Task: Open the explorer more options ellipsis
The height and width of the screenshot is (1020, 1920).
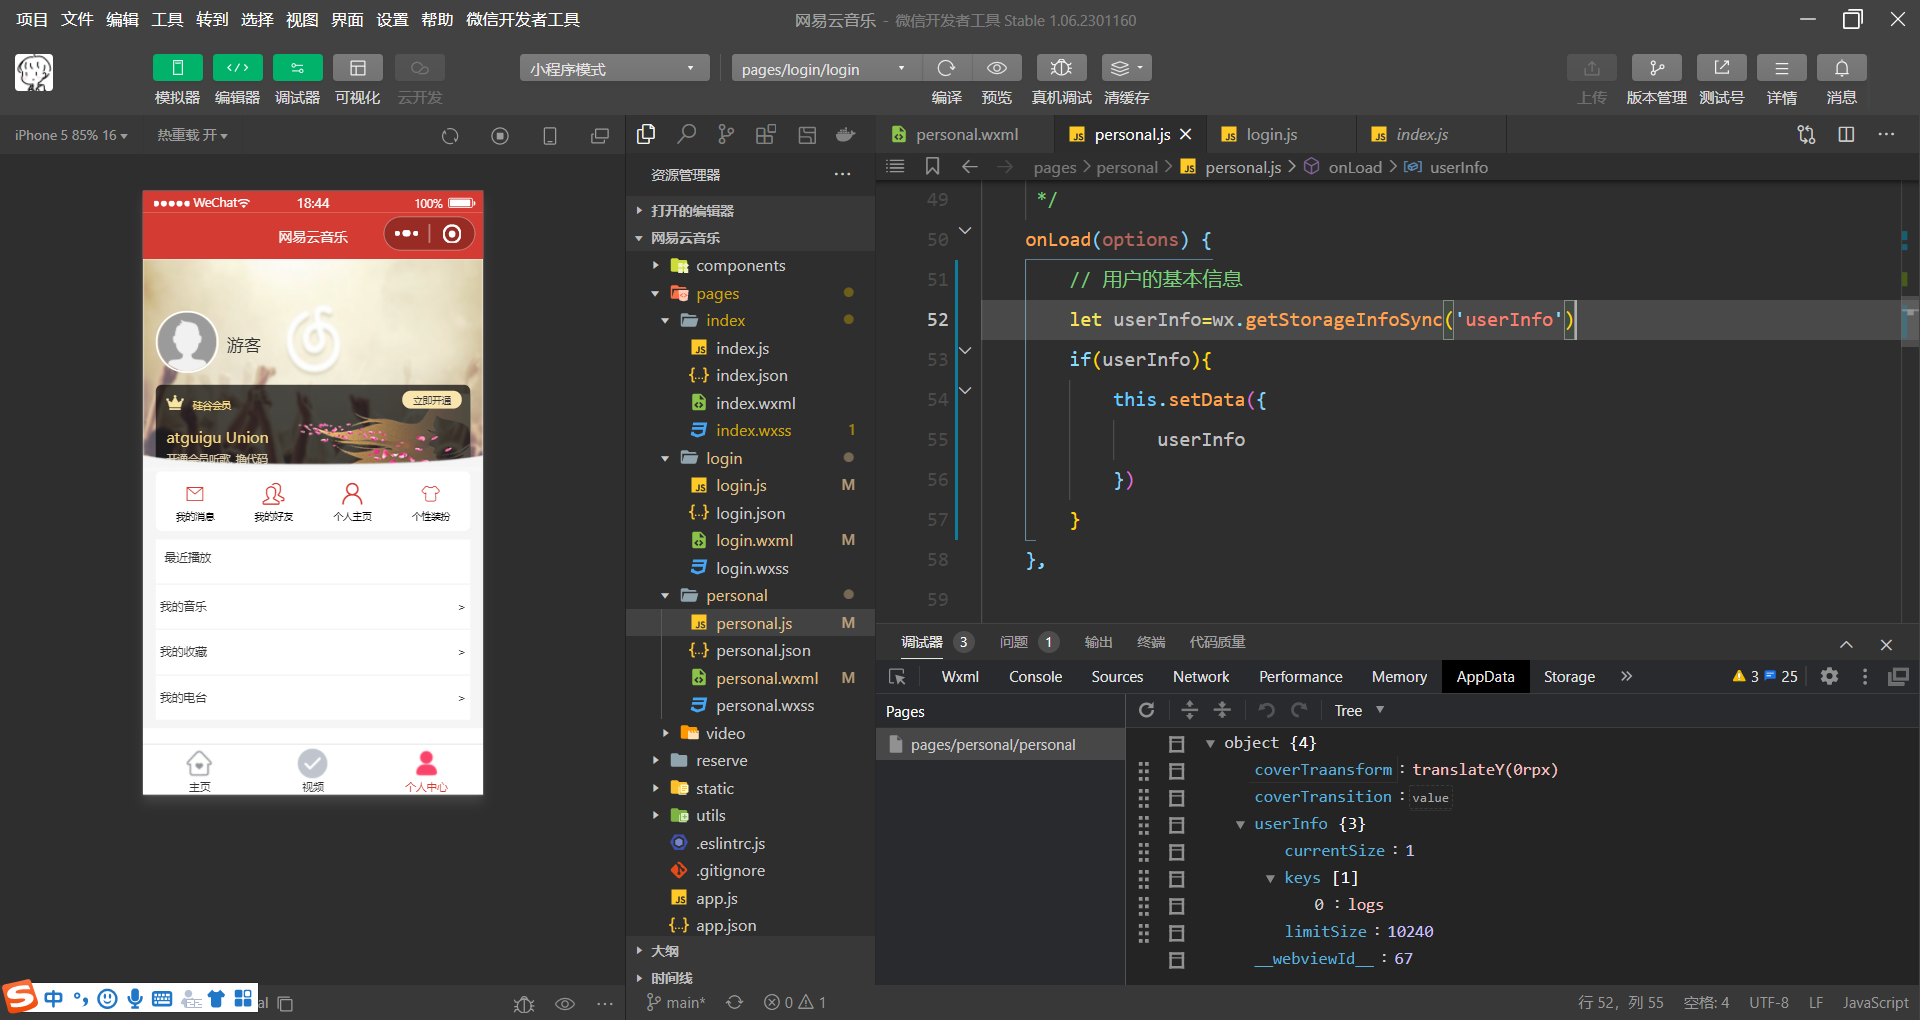Action: point(843,174)
